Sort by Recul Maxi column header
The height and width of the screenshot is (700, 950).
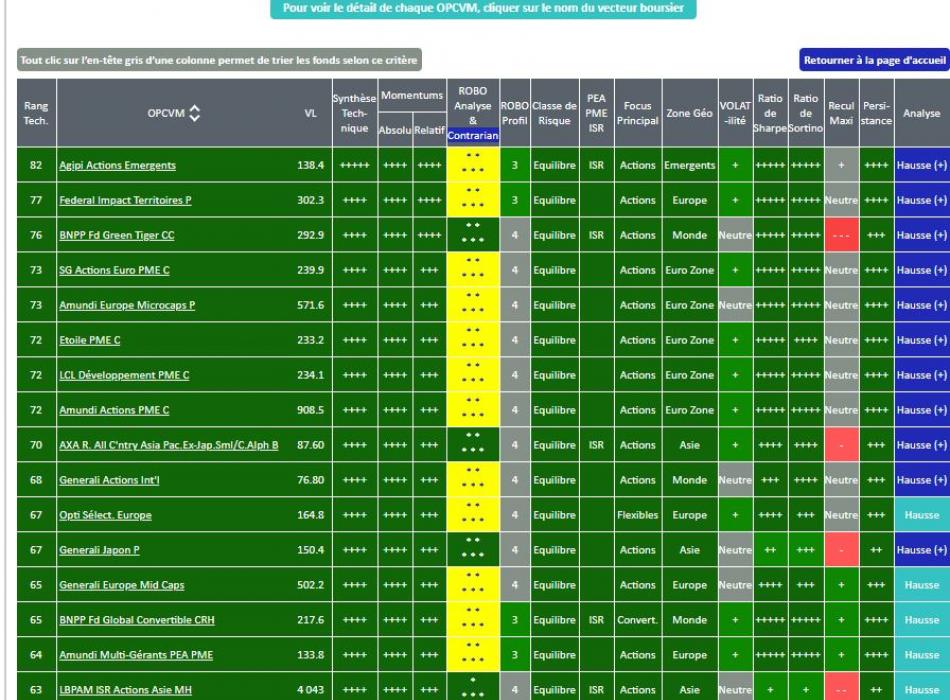pyautogui.click(x=841, y=113)
